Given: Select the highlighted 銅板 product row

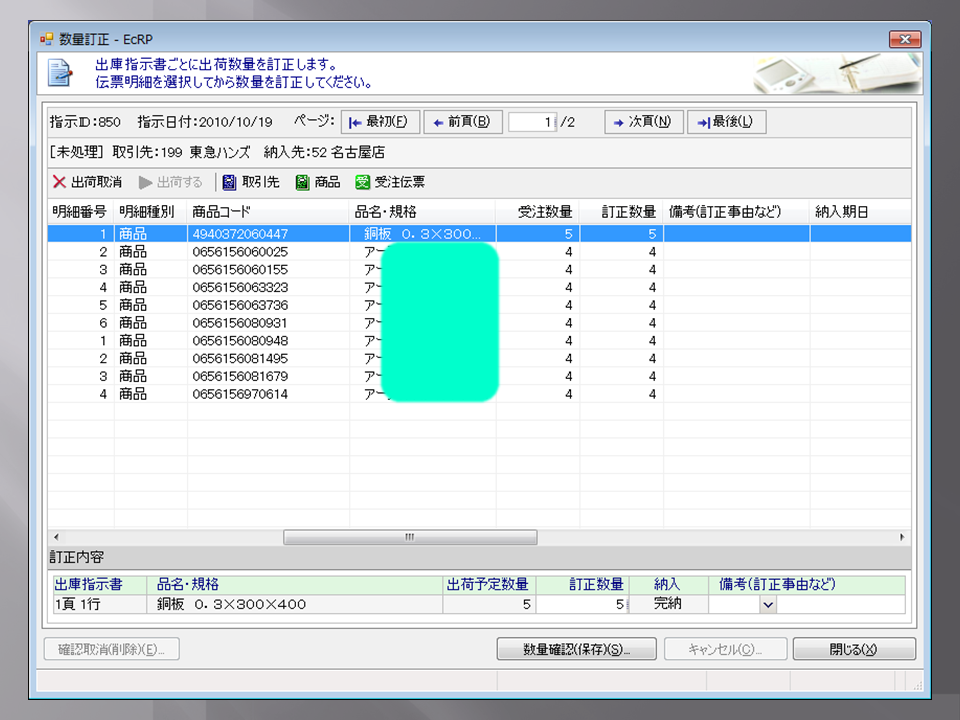Looking at the screenshot, I should click(x=300, y=233).
